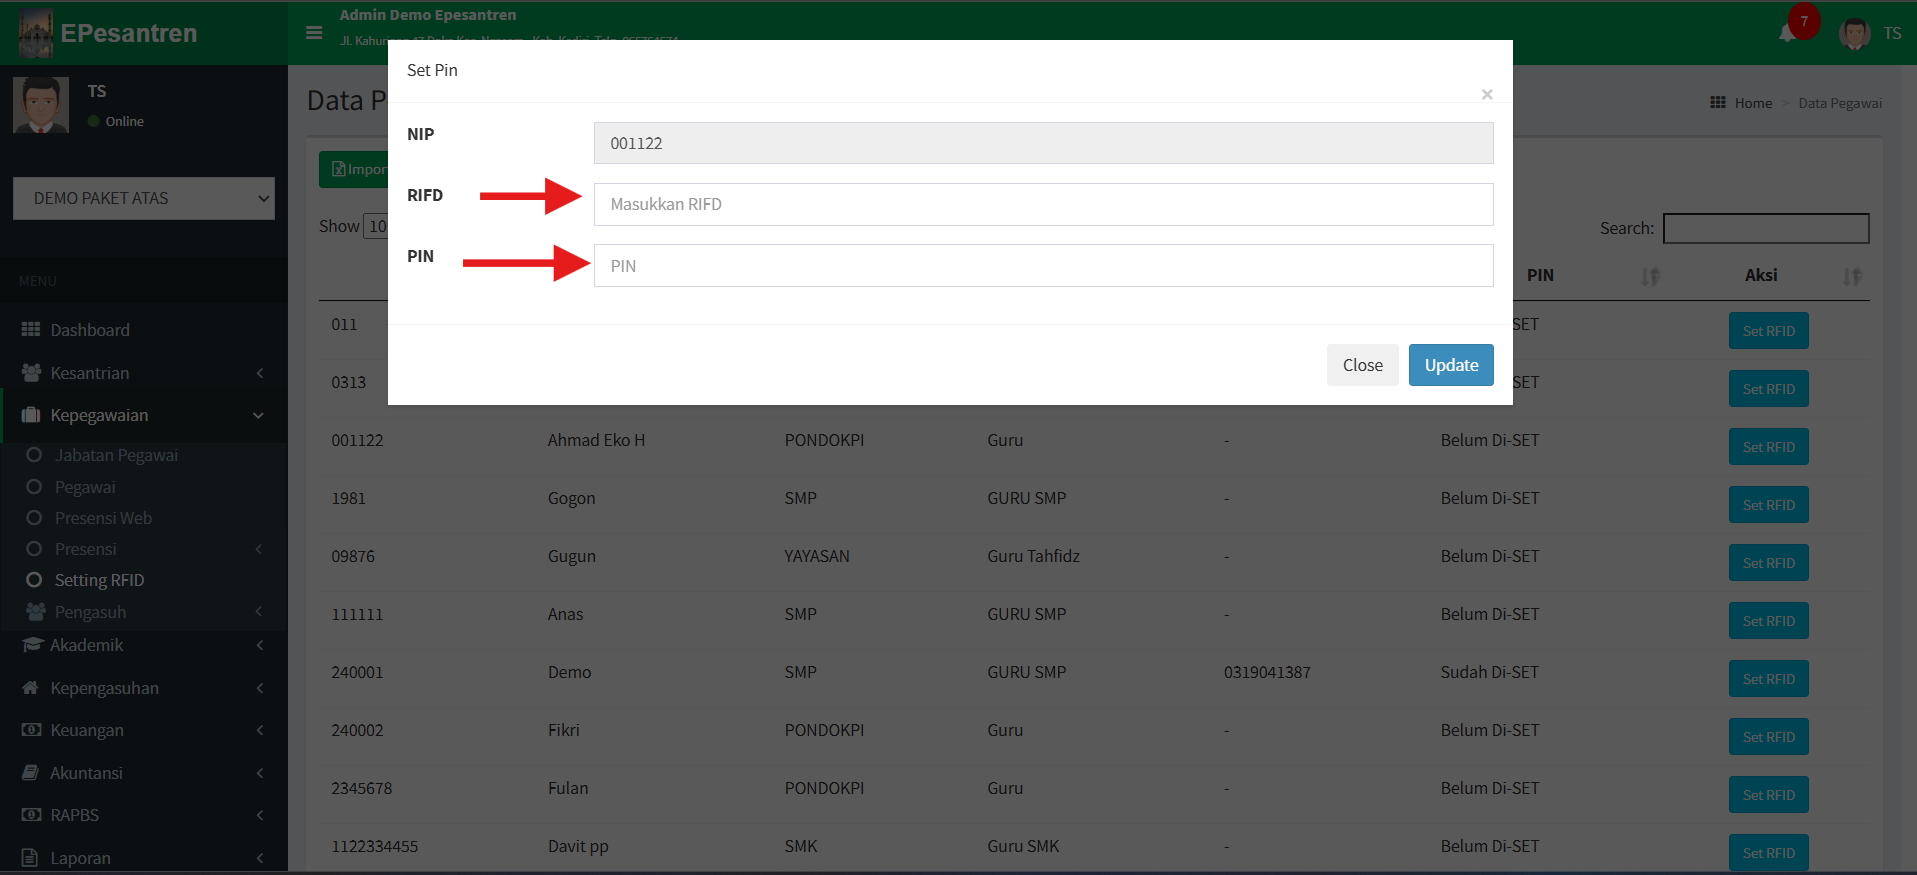The width and height of the screenshot is (1917, 875).
Task: Click the Akademik graduation cap icon
Action: click(x=32, y=645)
